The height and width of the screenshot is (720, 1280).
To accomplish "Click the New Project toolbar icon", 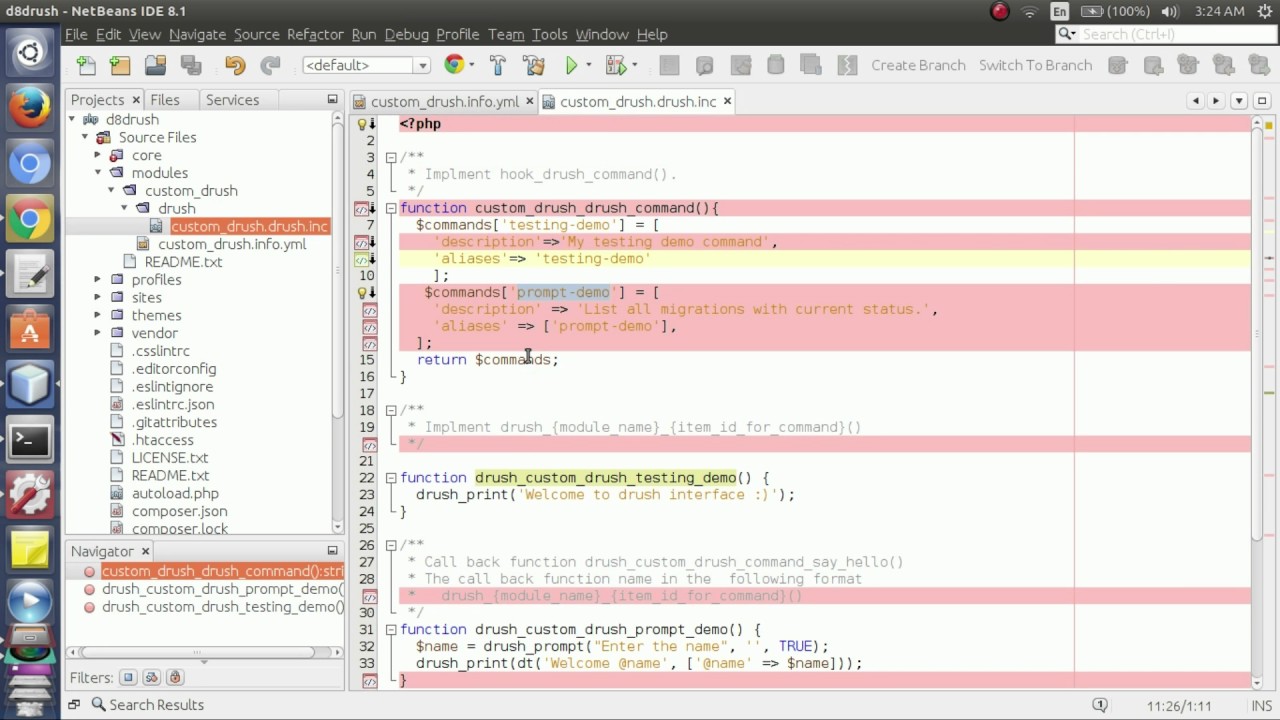I will click(120, 66).
